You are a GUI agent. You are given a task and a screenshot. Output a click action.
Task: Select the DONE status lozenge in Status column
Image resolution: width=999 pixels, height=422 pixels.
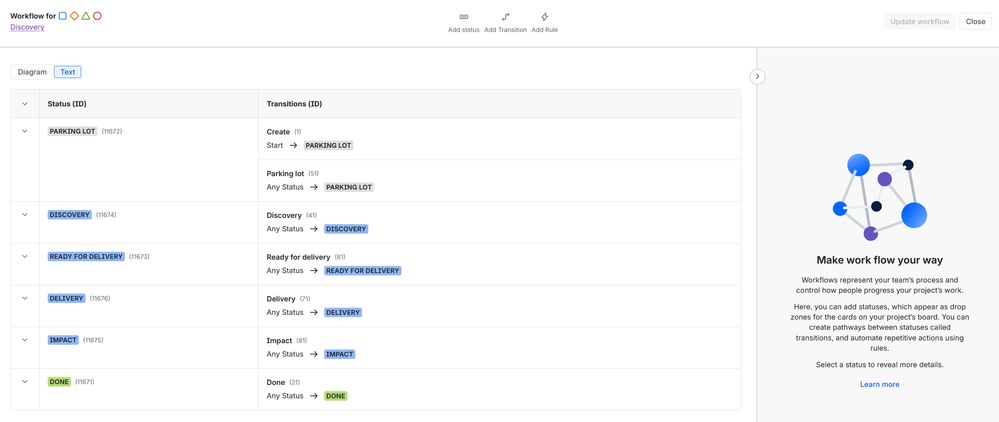pyautogui.click(x=59, y=382)
